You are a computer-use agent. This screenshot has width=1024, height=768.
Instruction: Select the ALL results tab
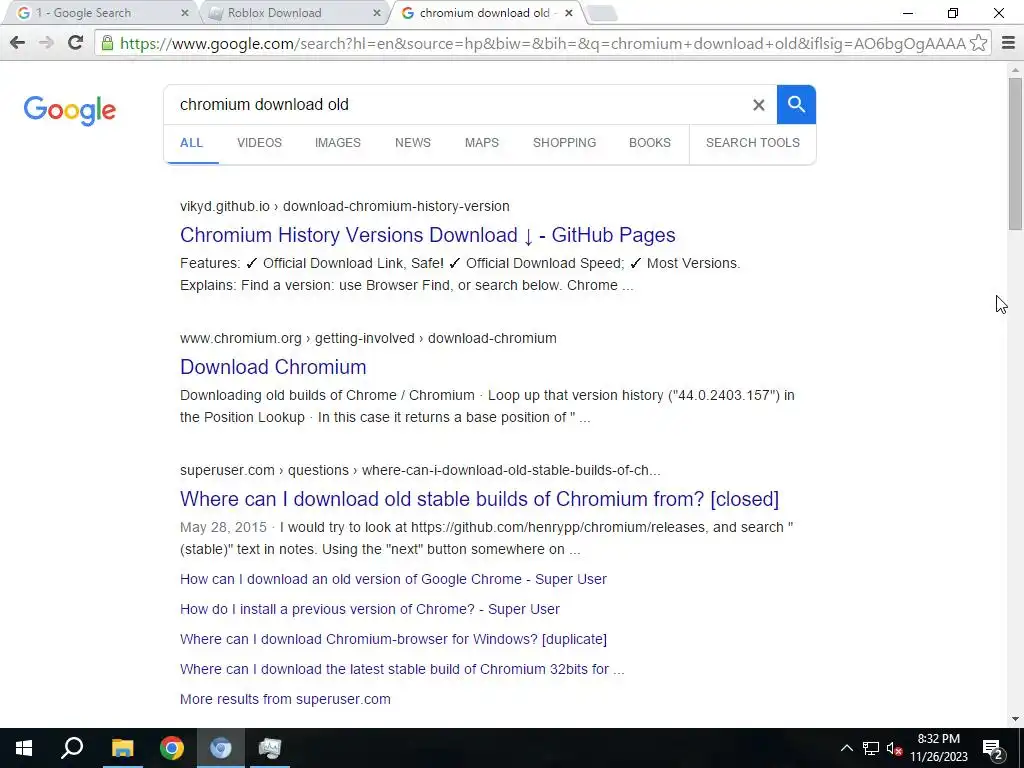coord(191,143)
